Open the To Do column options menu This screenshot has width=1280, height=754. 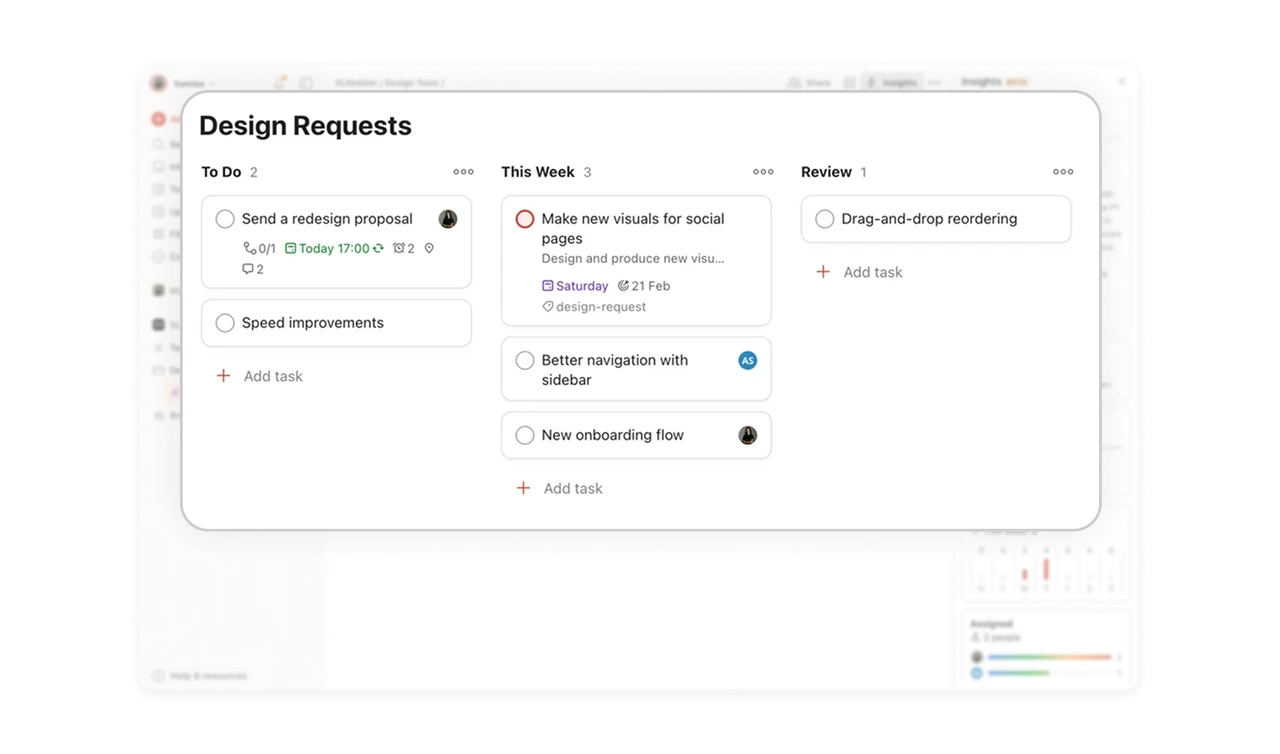tap(463, 171)
